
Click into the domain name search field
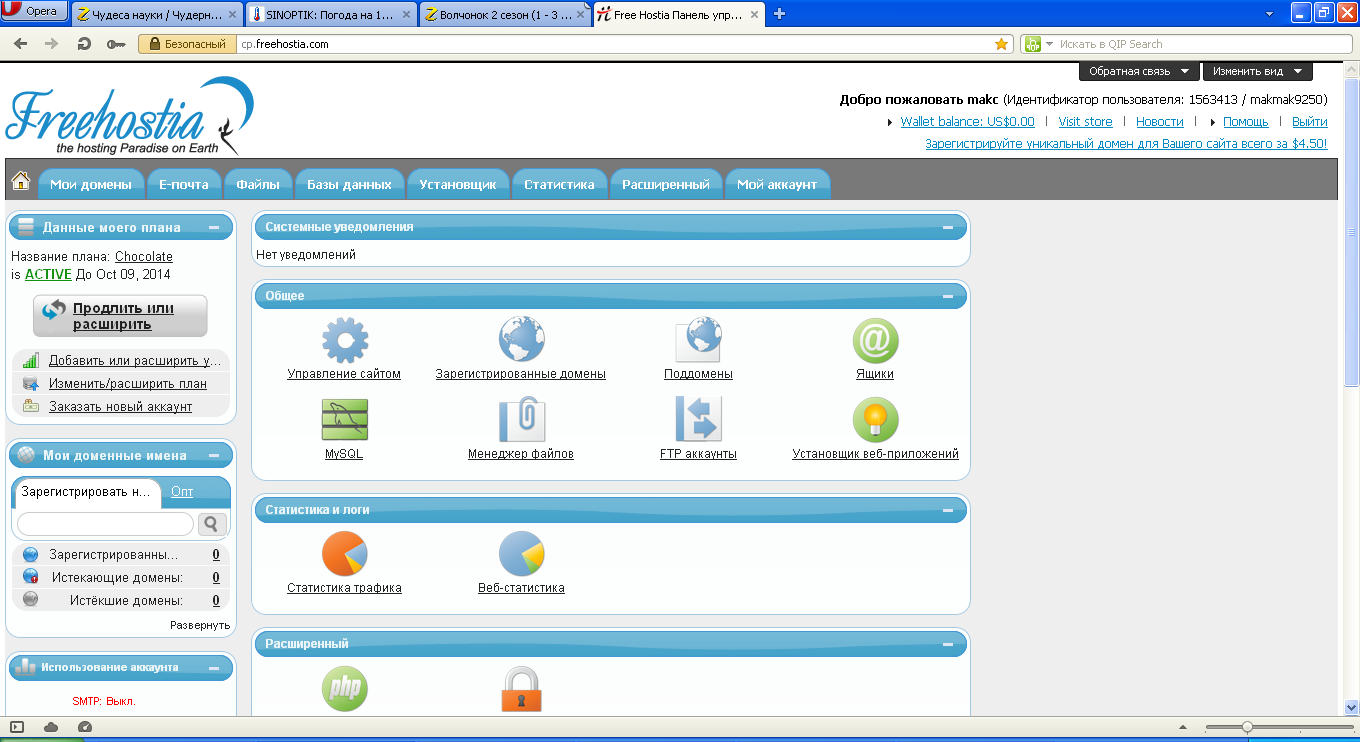pos(105,524)
